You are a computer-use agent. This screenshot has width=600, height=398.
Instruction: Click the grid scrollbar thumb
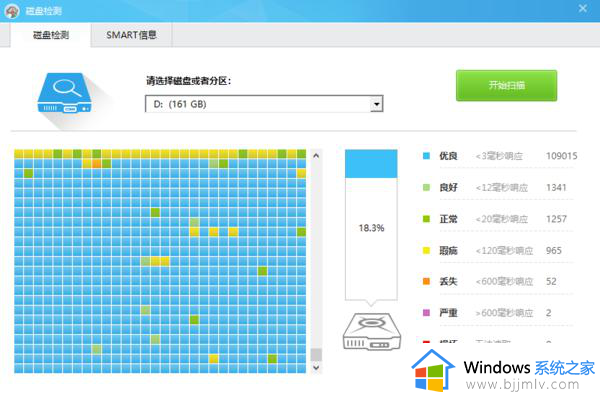[x=316, y=354]
